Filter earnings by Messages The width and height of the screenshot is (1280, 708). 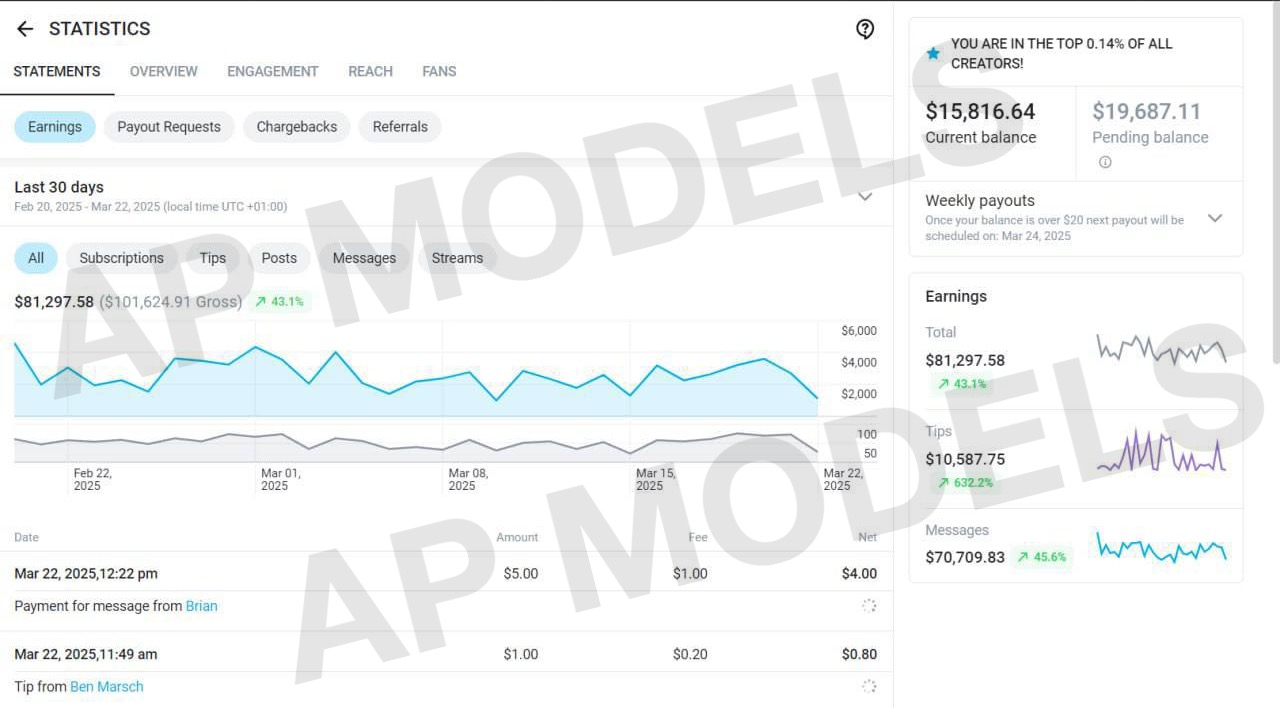click(364, 258)
